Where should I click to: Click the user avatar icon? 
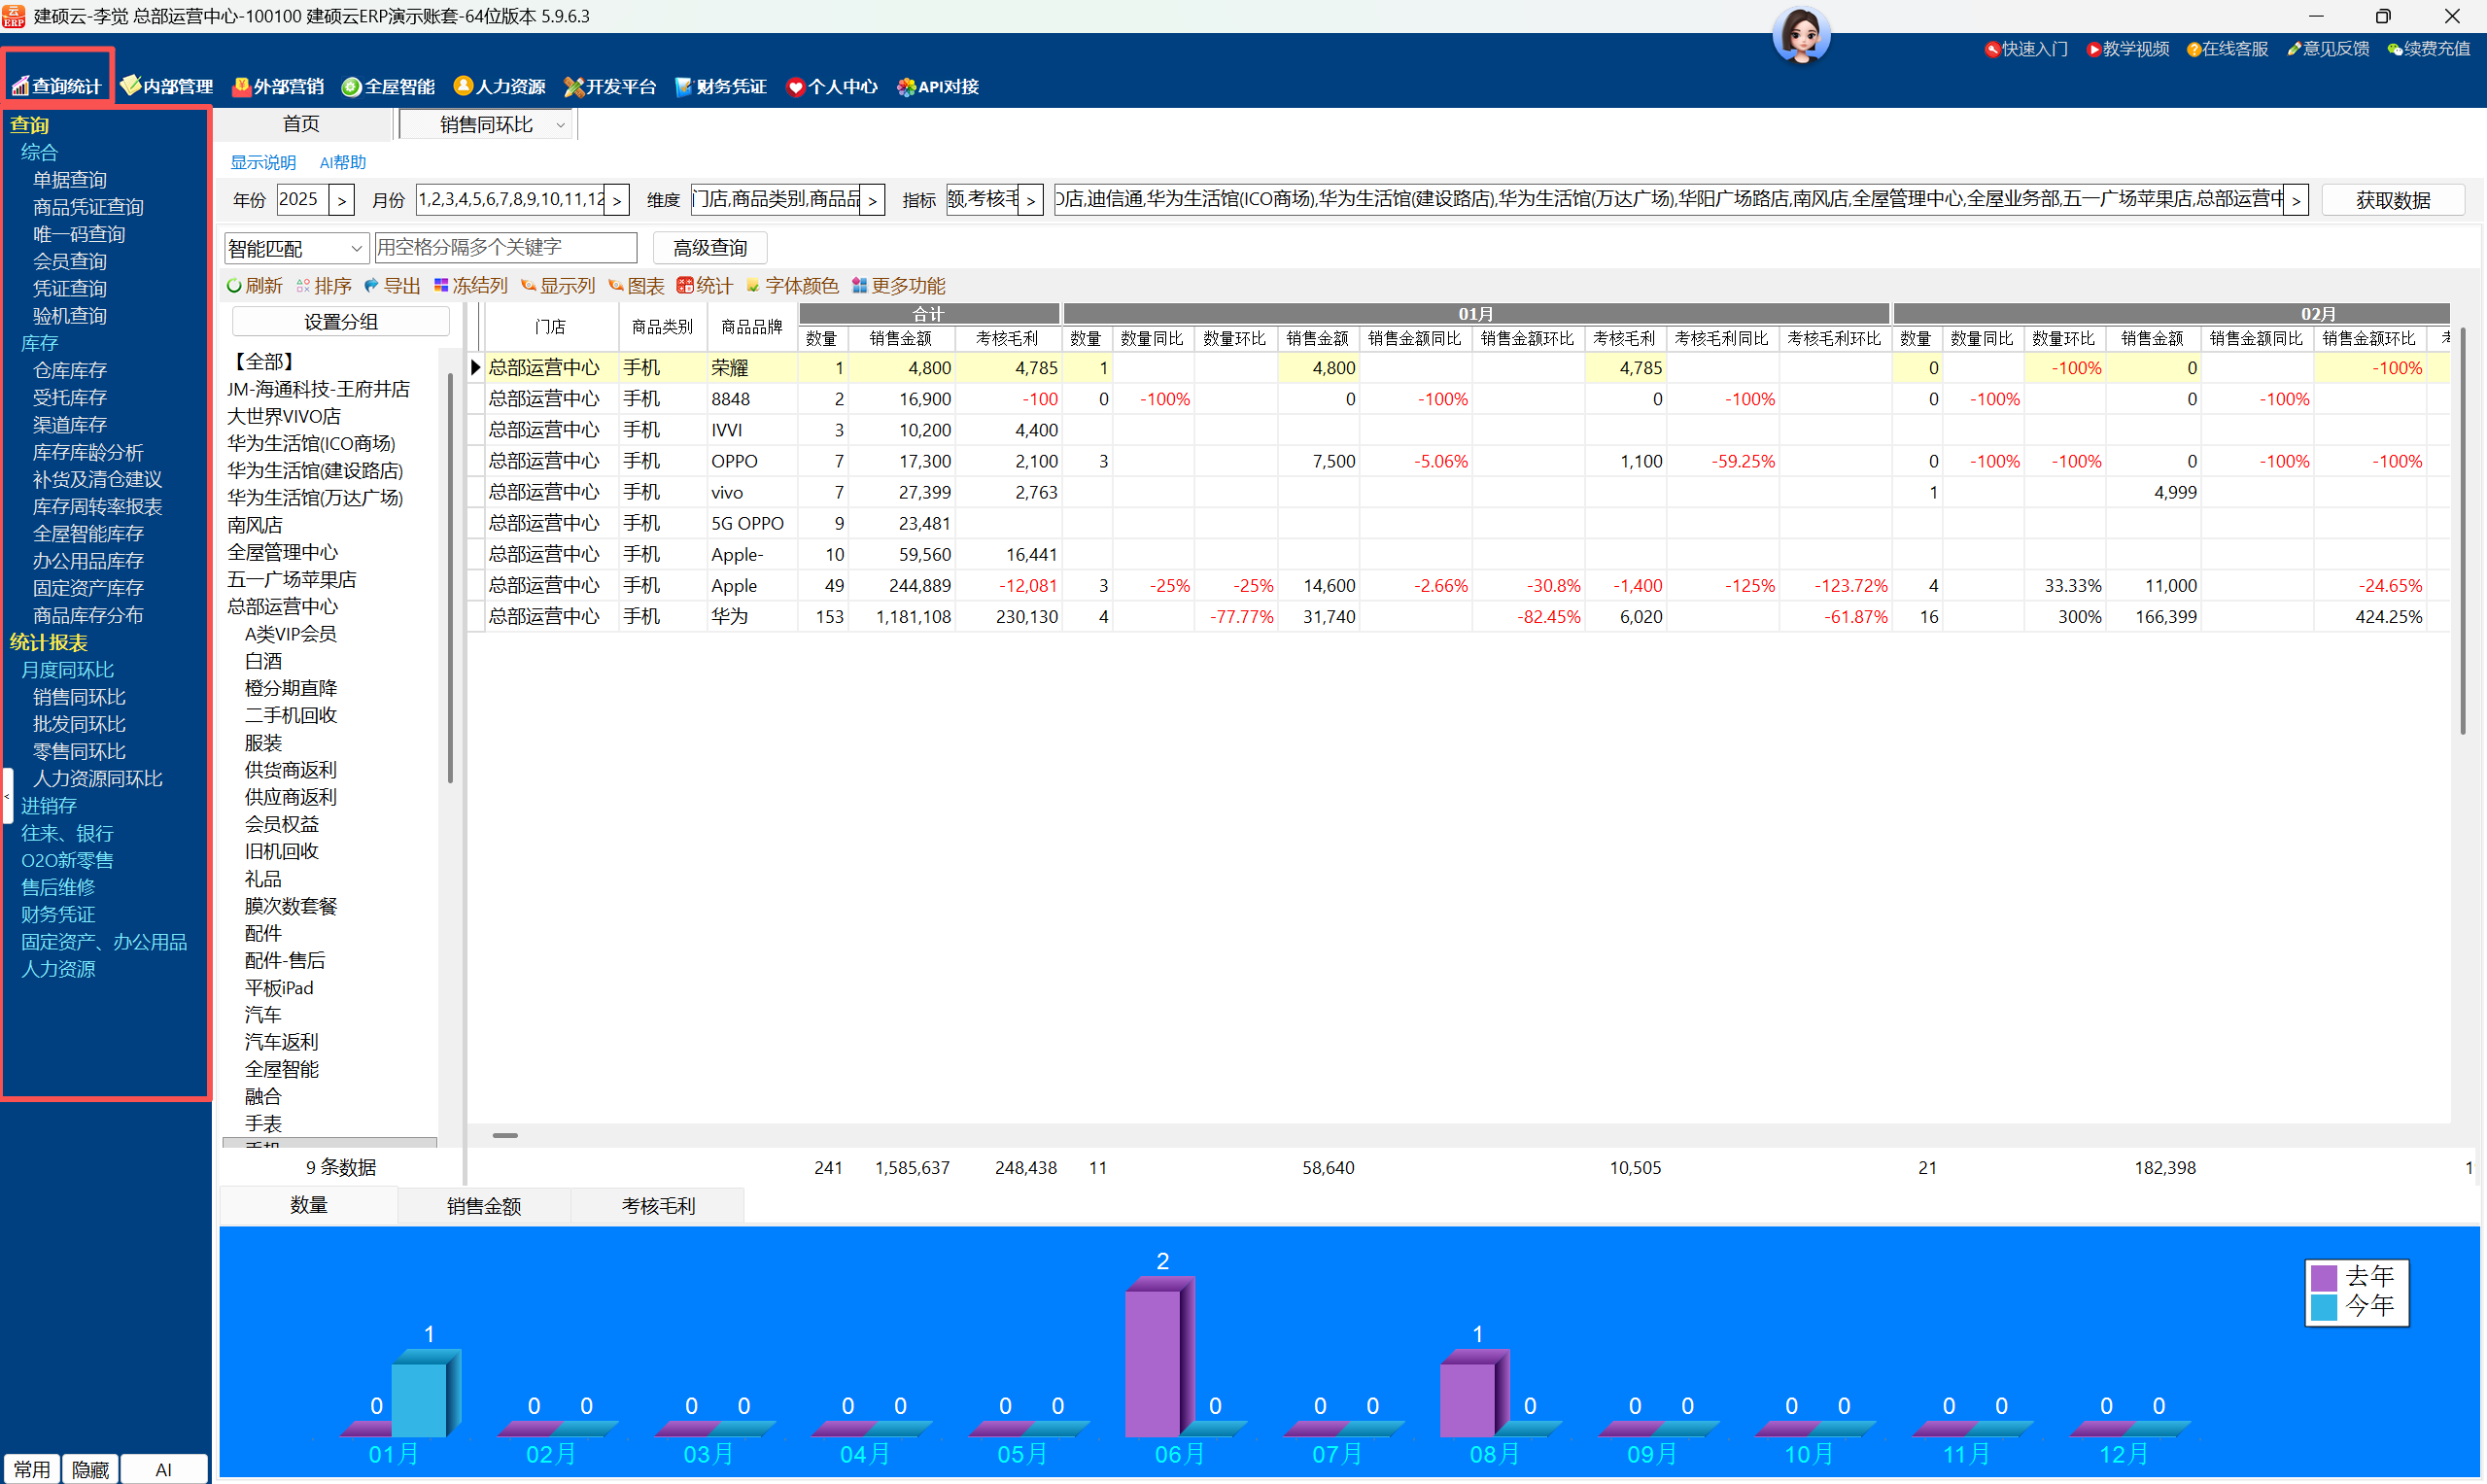[x=1801, y=35]
